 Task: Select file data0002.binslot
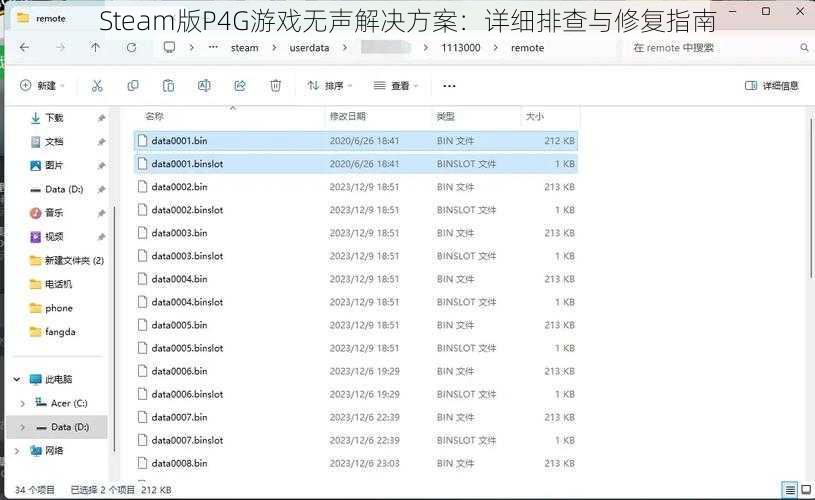[356, 210]
